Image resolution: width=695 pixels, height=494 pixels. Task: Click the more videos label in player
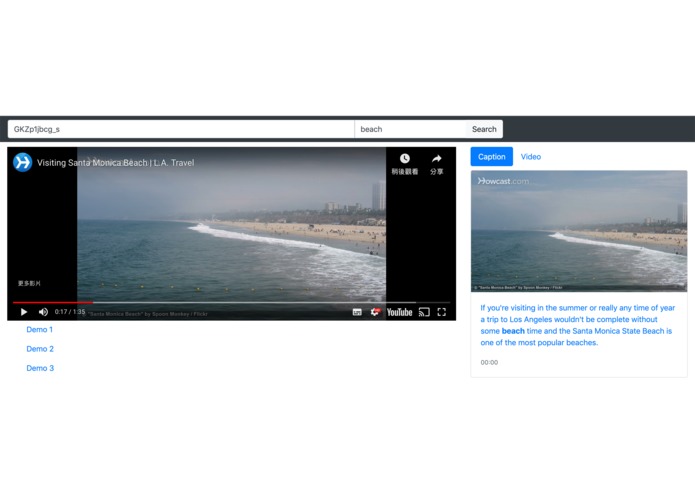tap(29, 284)
